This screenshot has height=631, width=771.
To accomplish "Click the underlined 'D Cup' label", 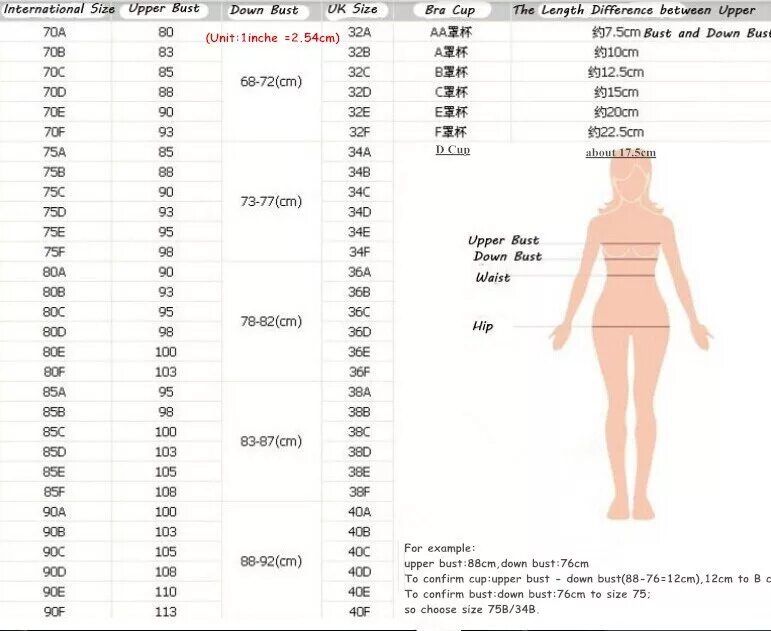I will [453, 150].
